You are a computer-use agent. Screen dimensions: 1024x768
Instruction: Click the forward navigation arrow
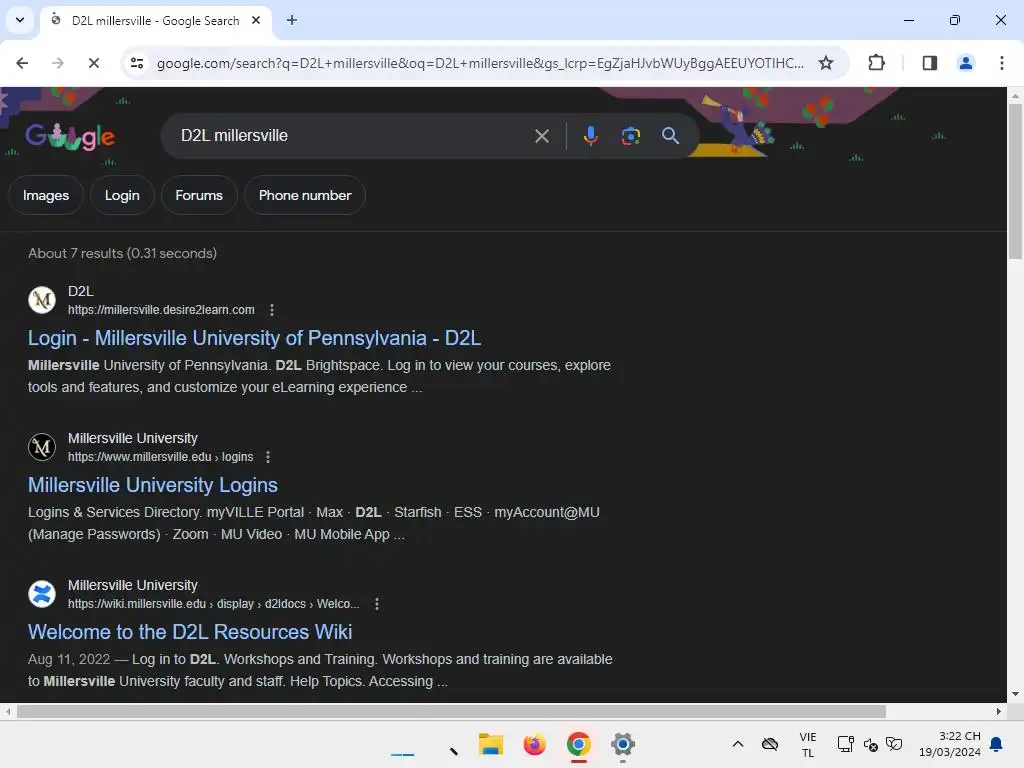point(57,63)
